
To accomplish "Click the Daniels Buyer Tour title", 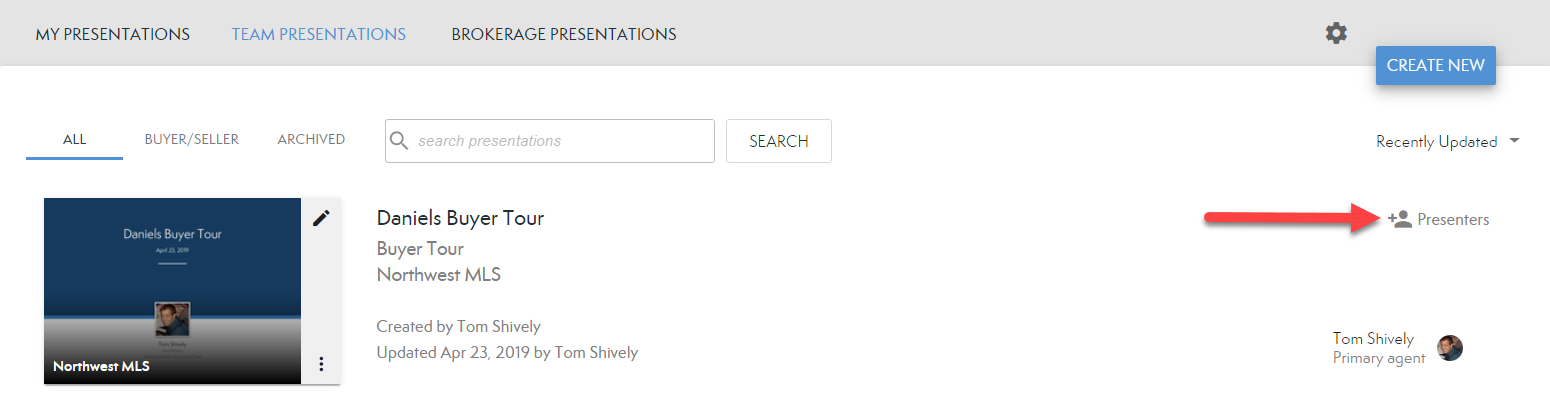I will tap(460, 218).
